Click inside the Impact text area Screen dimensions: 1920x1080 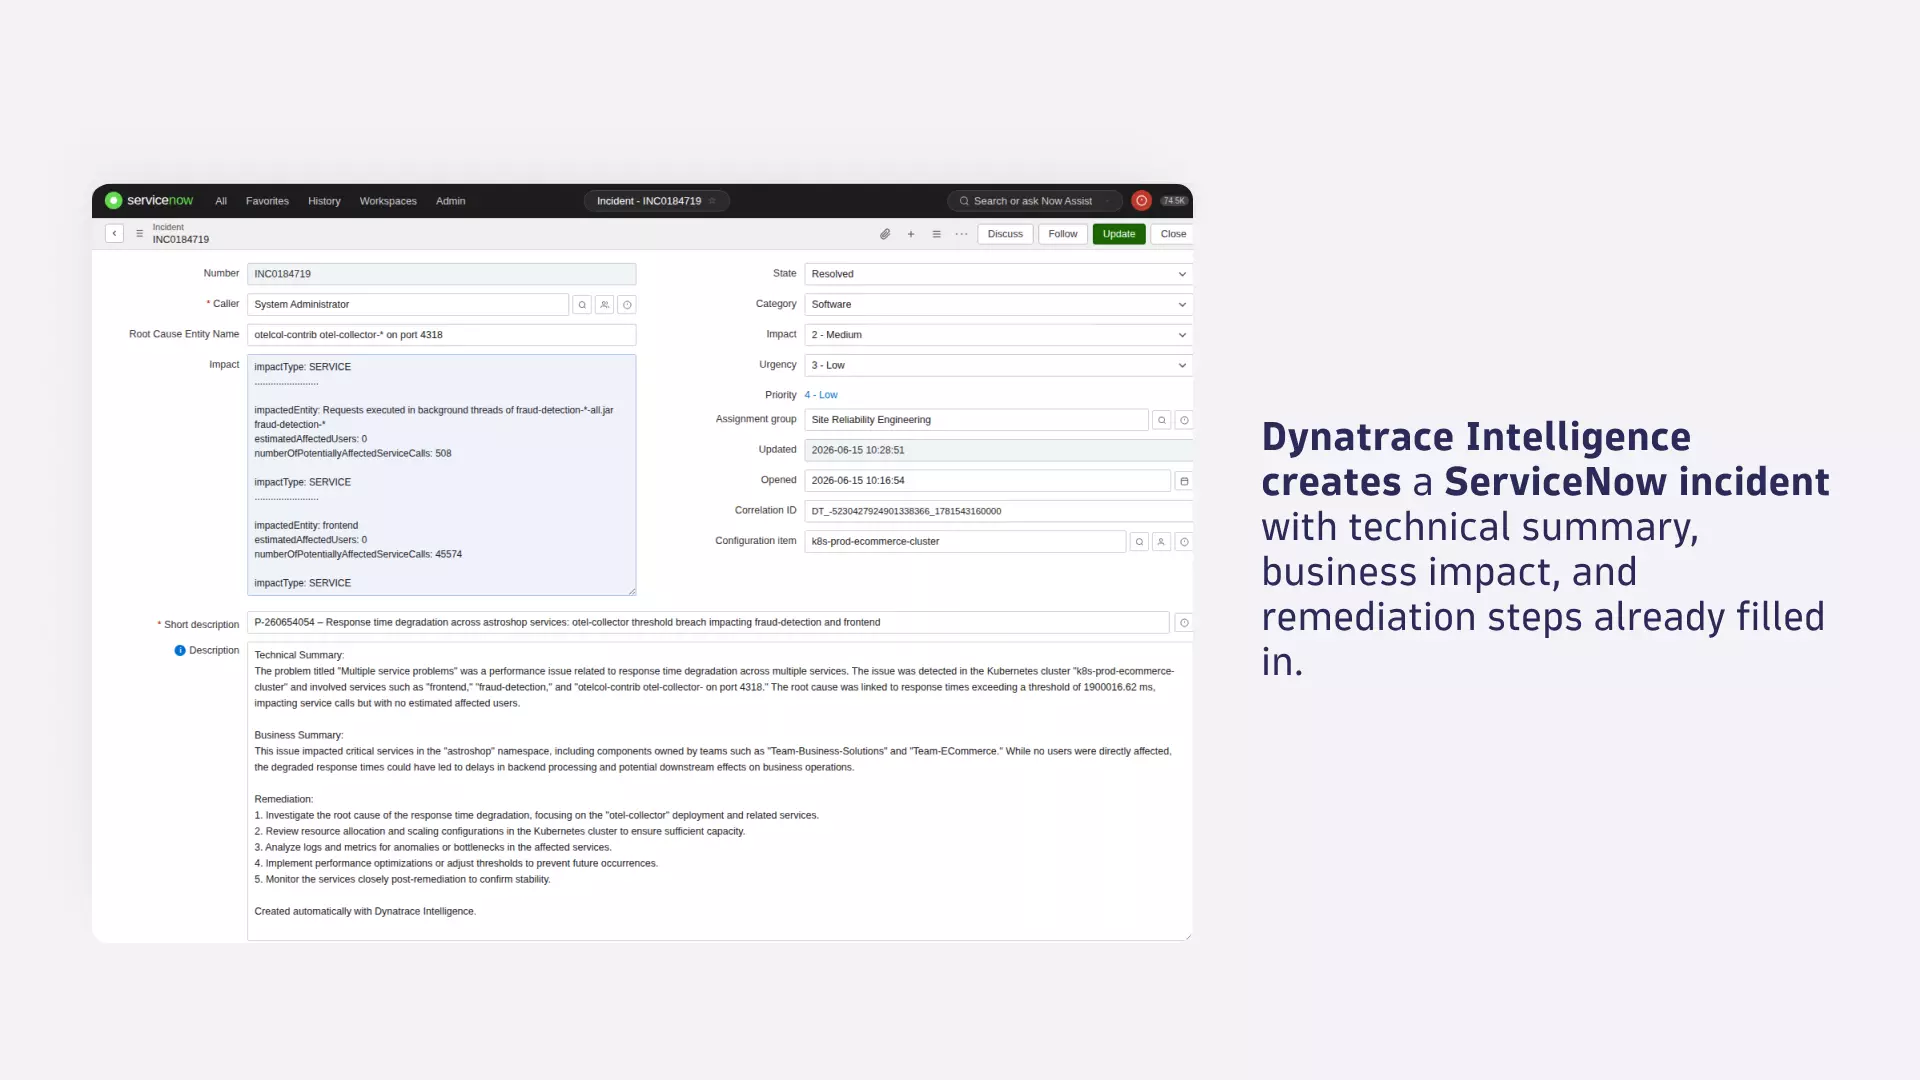coord(441,475)
